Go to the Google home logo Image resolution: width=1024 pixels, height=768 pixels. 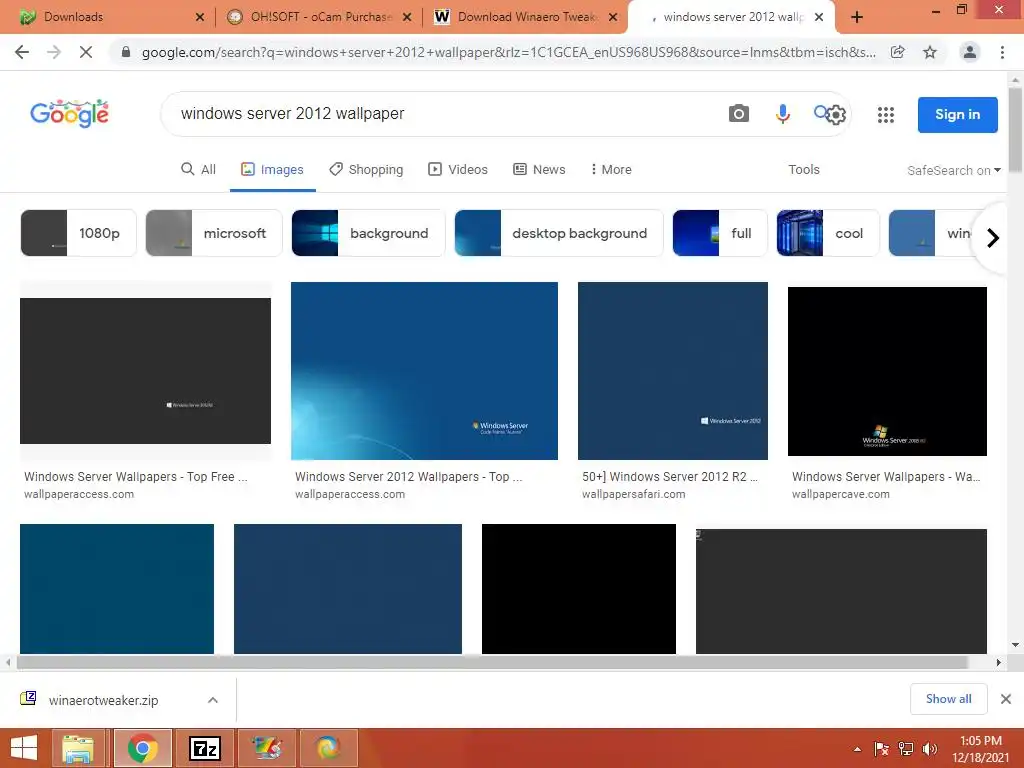(x=69, y=114)
